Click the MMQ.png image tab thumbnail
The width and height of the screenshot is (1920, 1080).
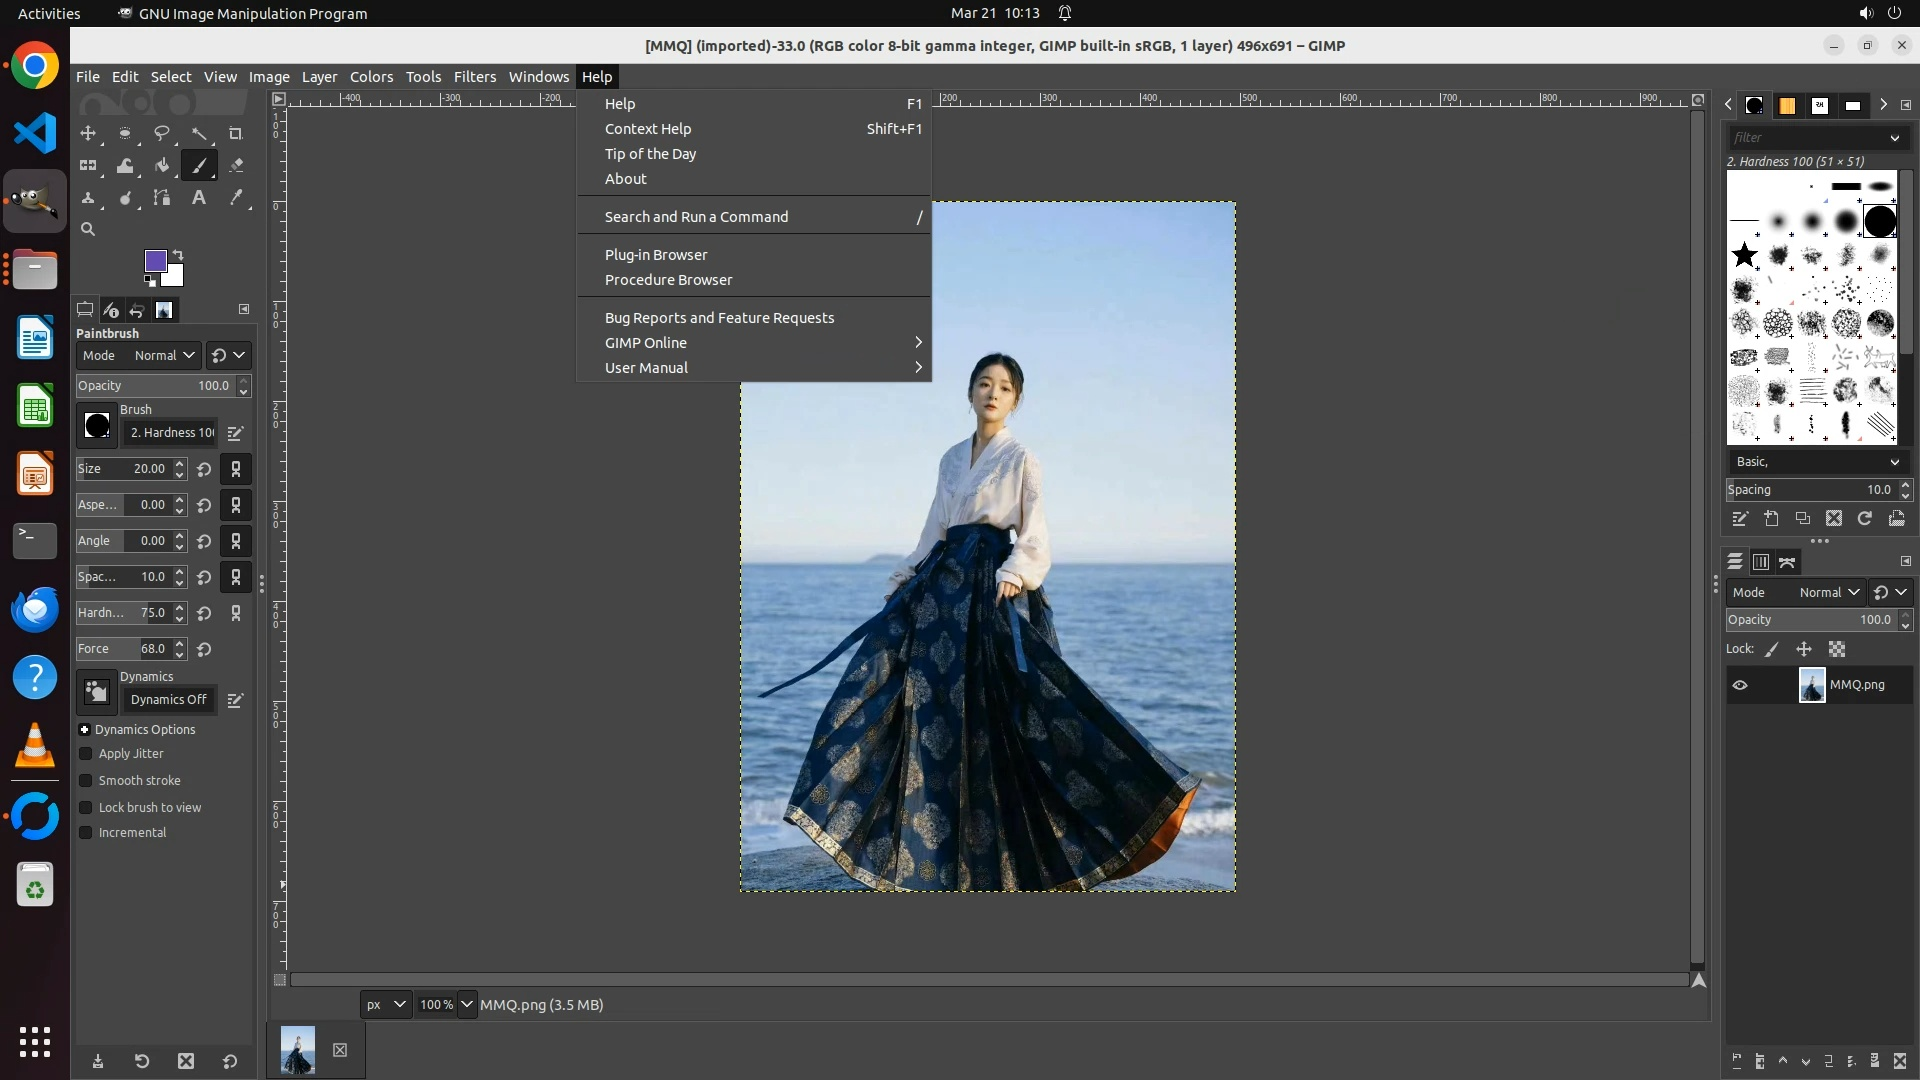298,1050
